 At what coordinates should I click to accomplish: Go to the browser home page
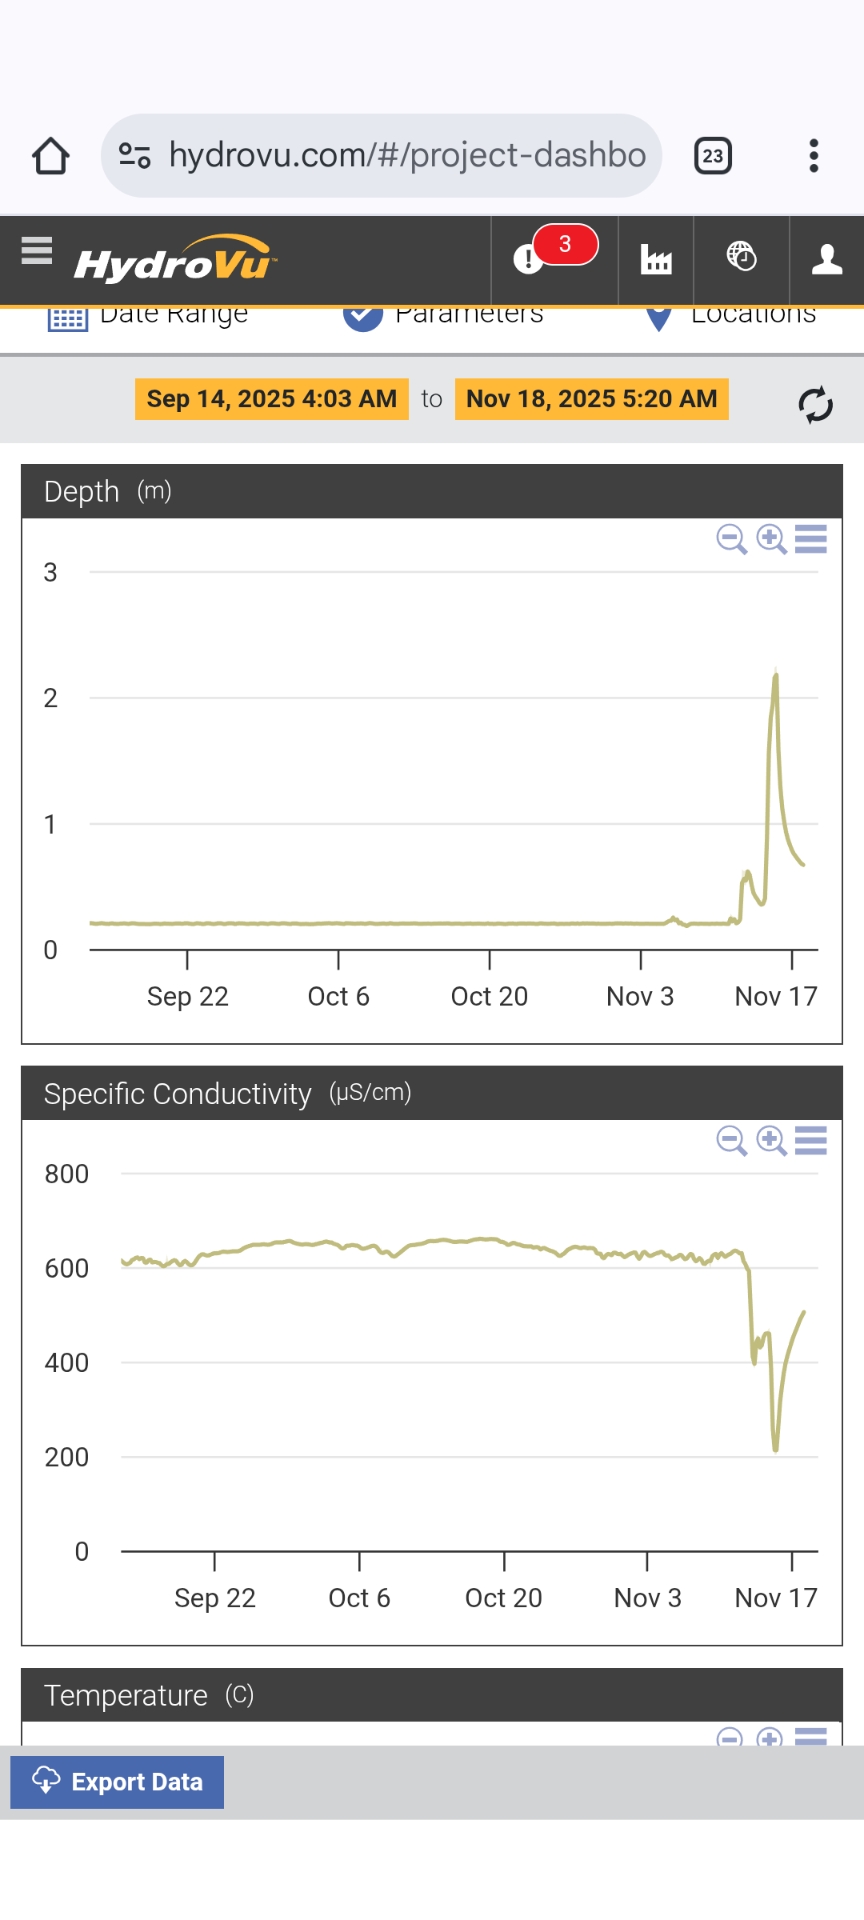pyautogui.click(x=51, y=156)
